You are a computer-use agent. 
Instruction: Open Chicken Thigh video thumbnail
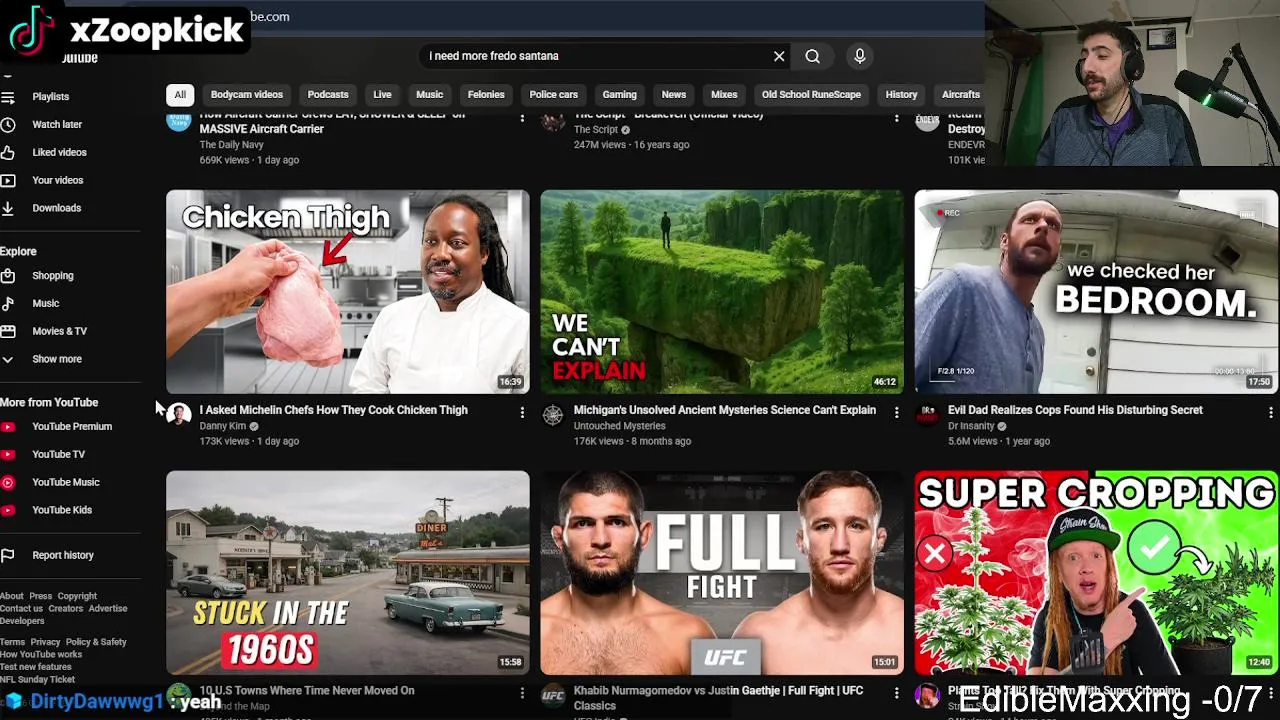coord(348,292)
